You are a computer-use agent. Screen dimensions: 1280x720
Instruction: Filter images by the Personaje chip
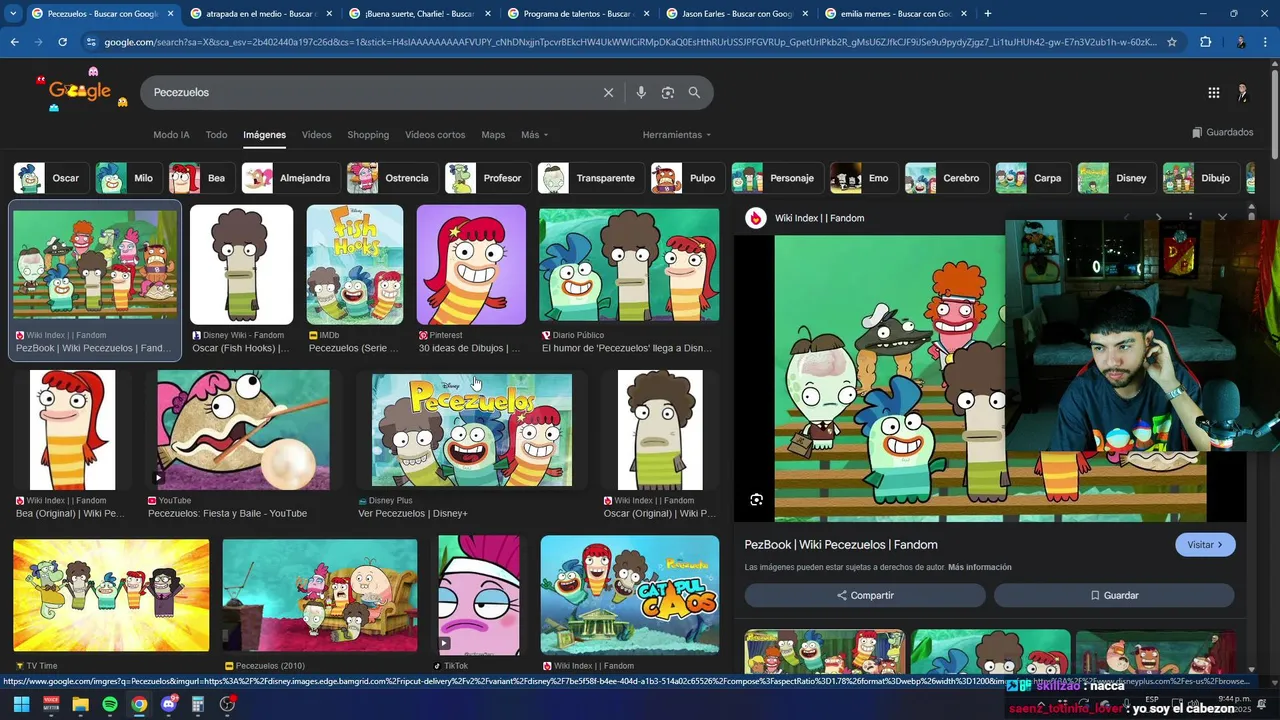pos(778,178)
